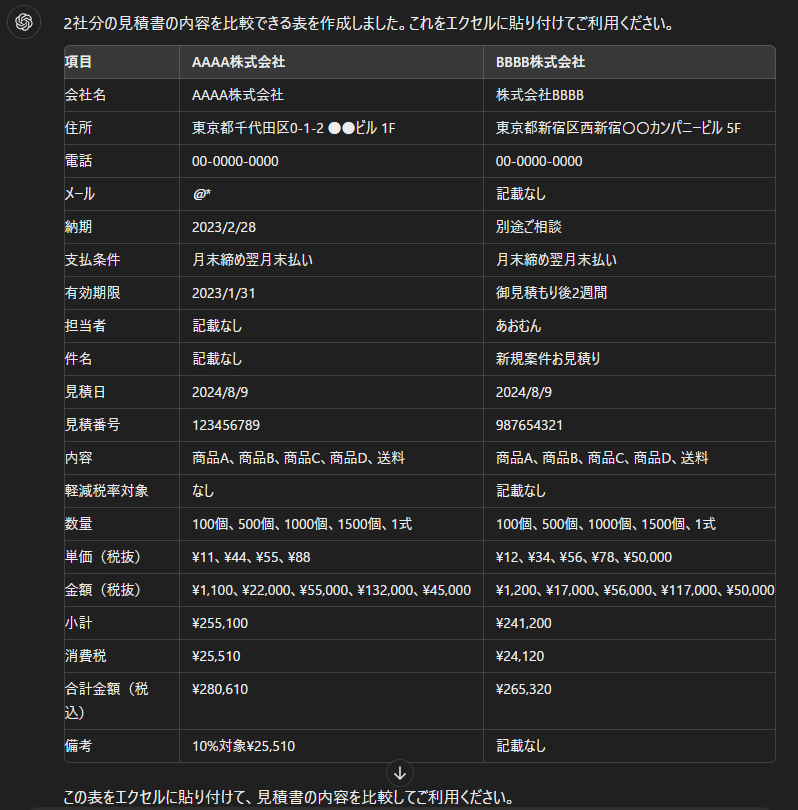Click the scroll-to-bottom arrow button
Viewport: 798px width, 810px height.
coord(400,773)
